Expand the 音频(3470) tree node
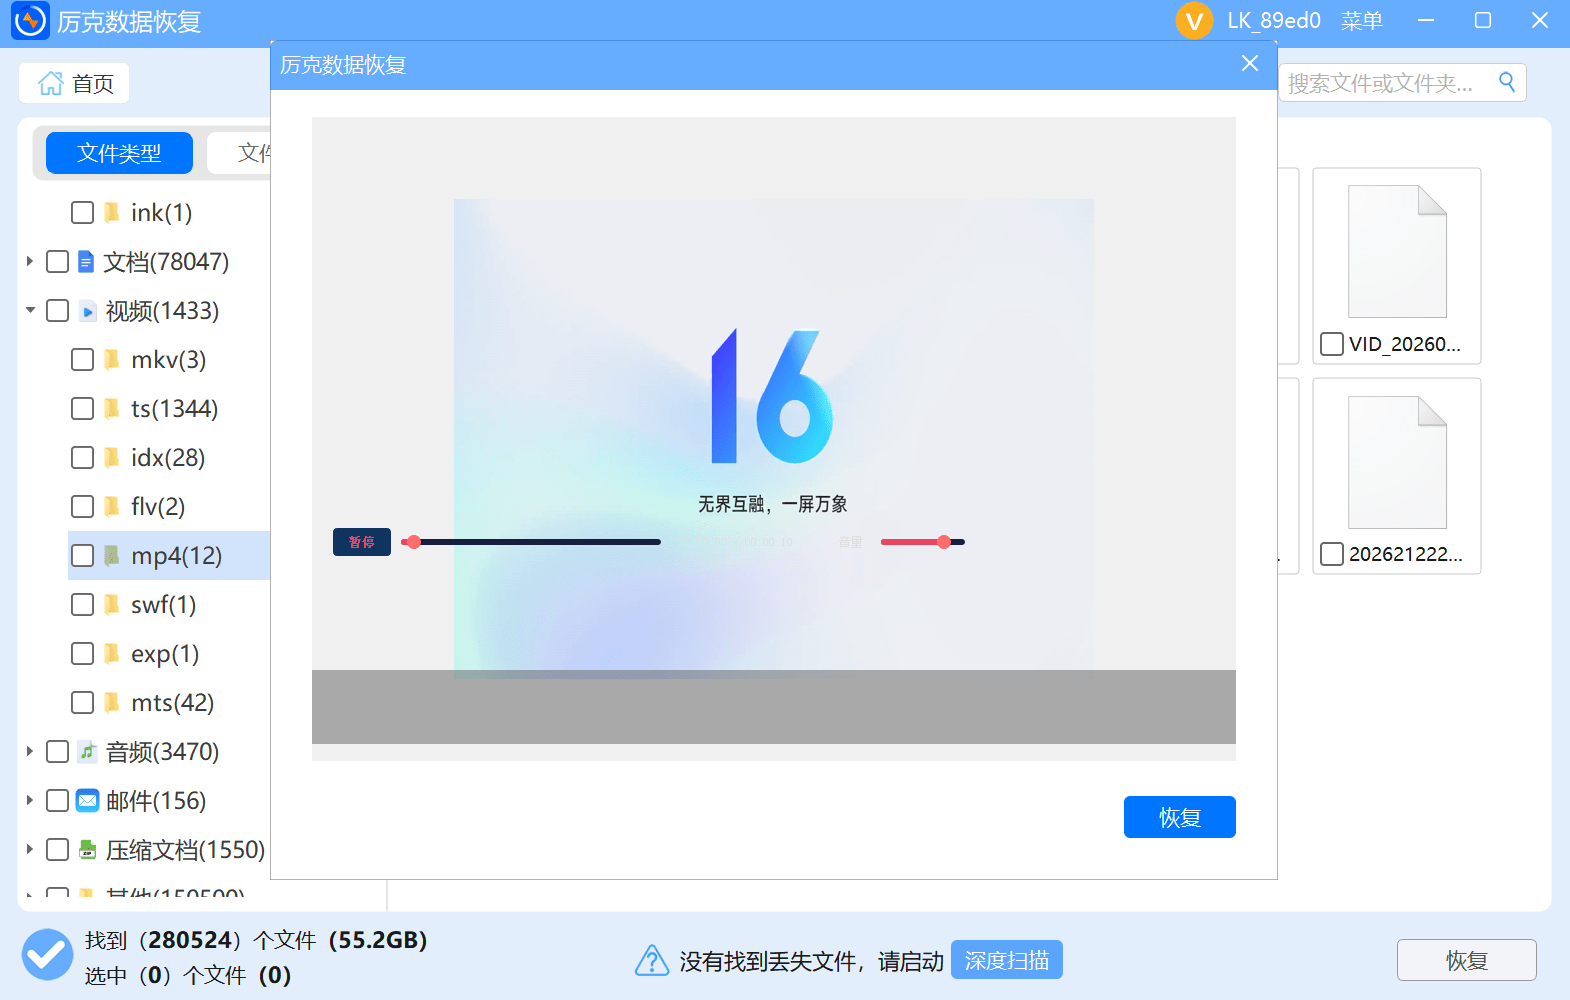The image size is (1570, 1000). click(x=30, y=752)
